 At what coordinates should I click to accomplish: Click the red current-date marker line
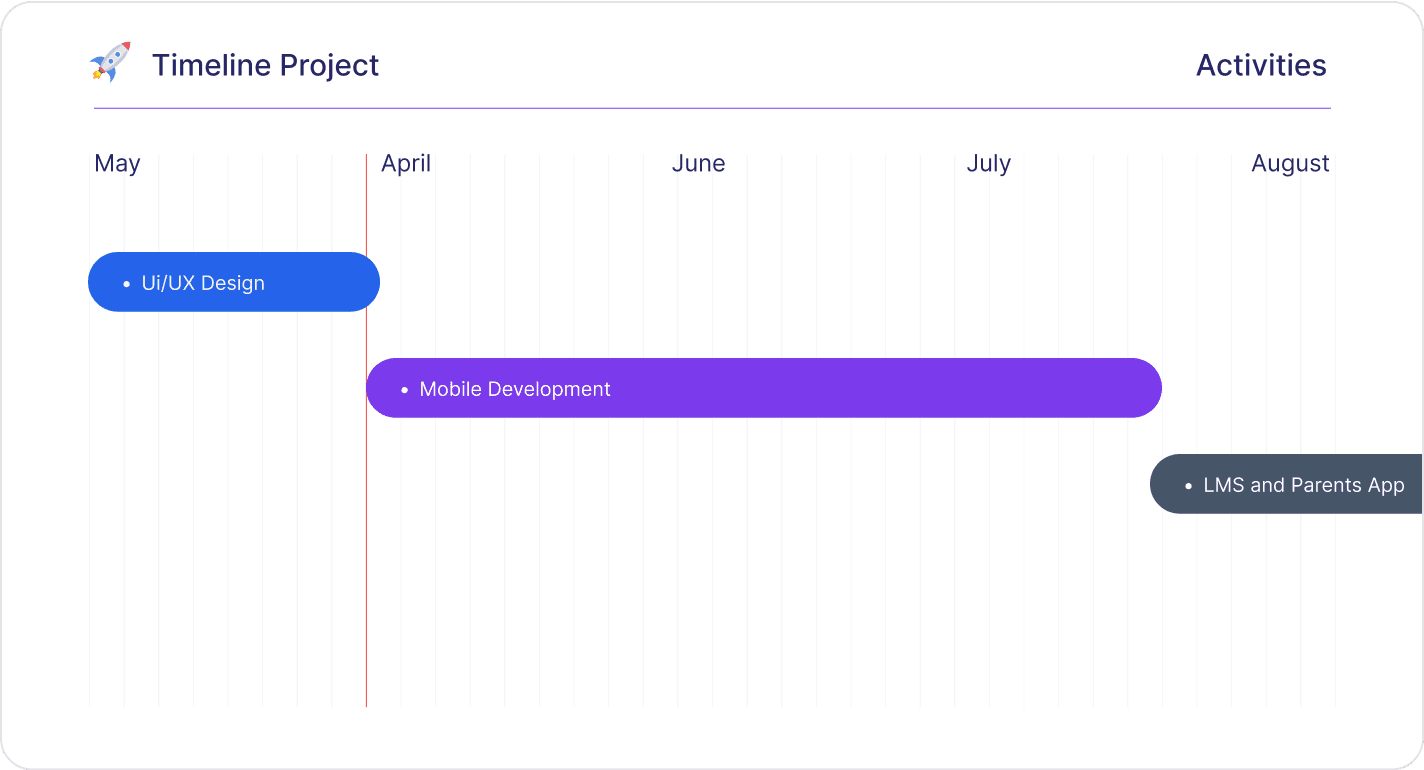coord(366,430)
